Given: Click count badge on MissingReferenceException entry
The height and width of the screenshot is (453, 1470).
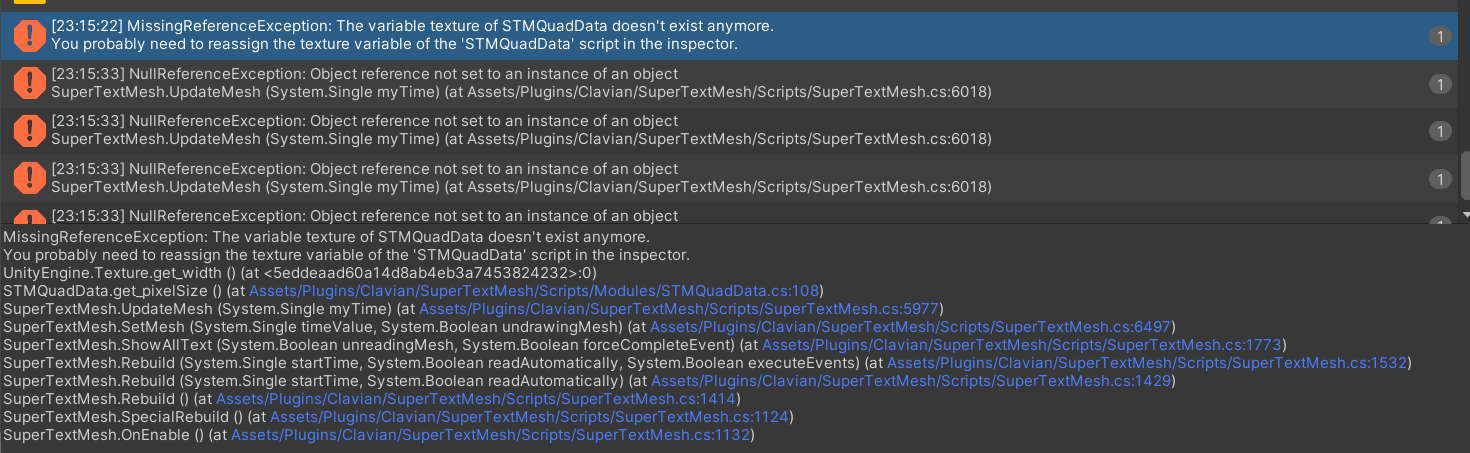Looking at the screenshot, I should [x=1440, y=36].
